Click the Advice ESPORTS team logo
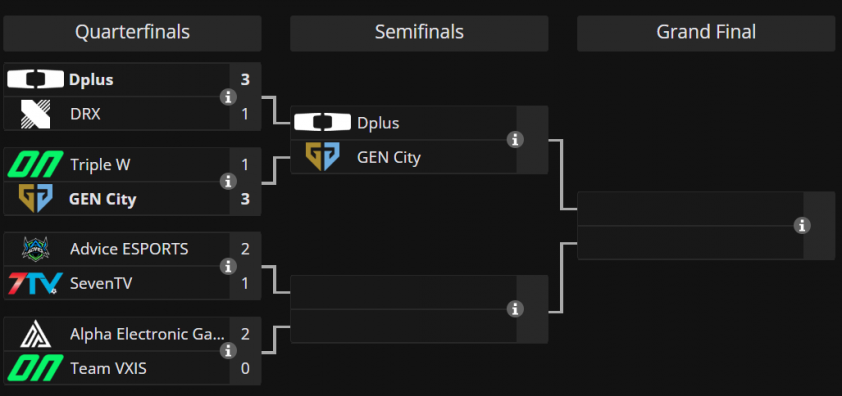The image size is (842, 396). click(35, 249)
